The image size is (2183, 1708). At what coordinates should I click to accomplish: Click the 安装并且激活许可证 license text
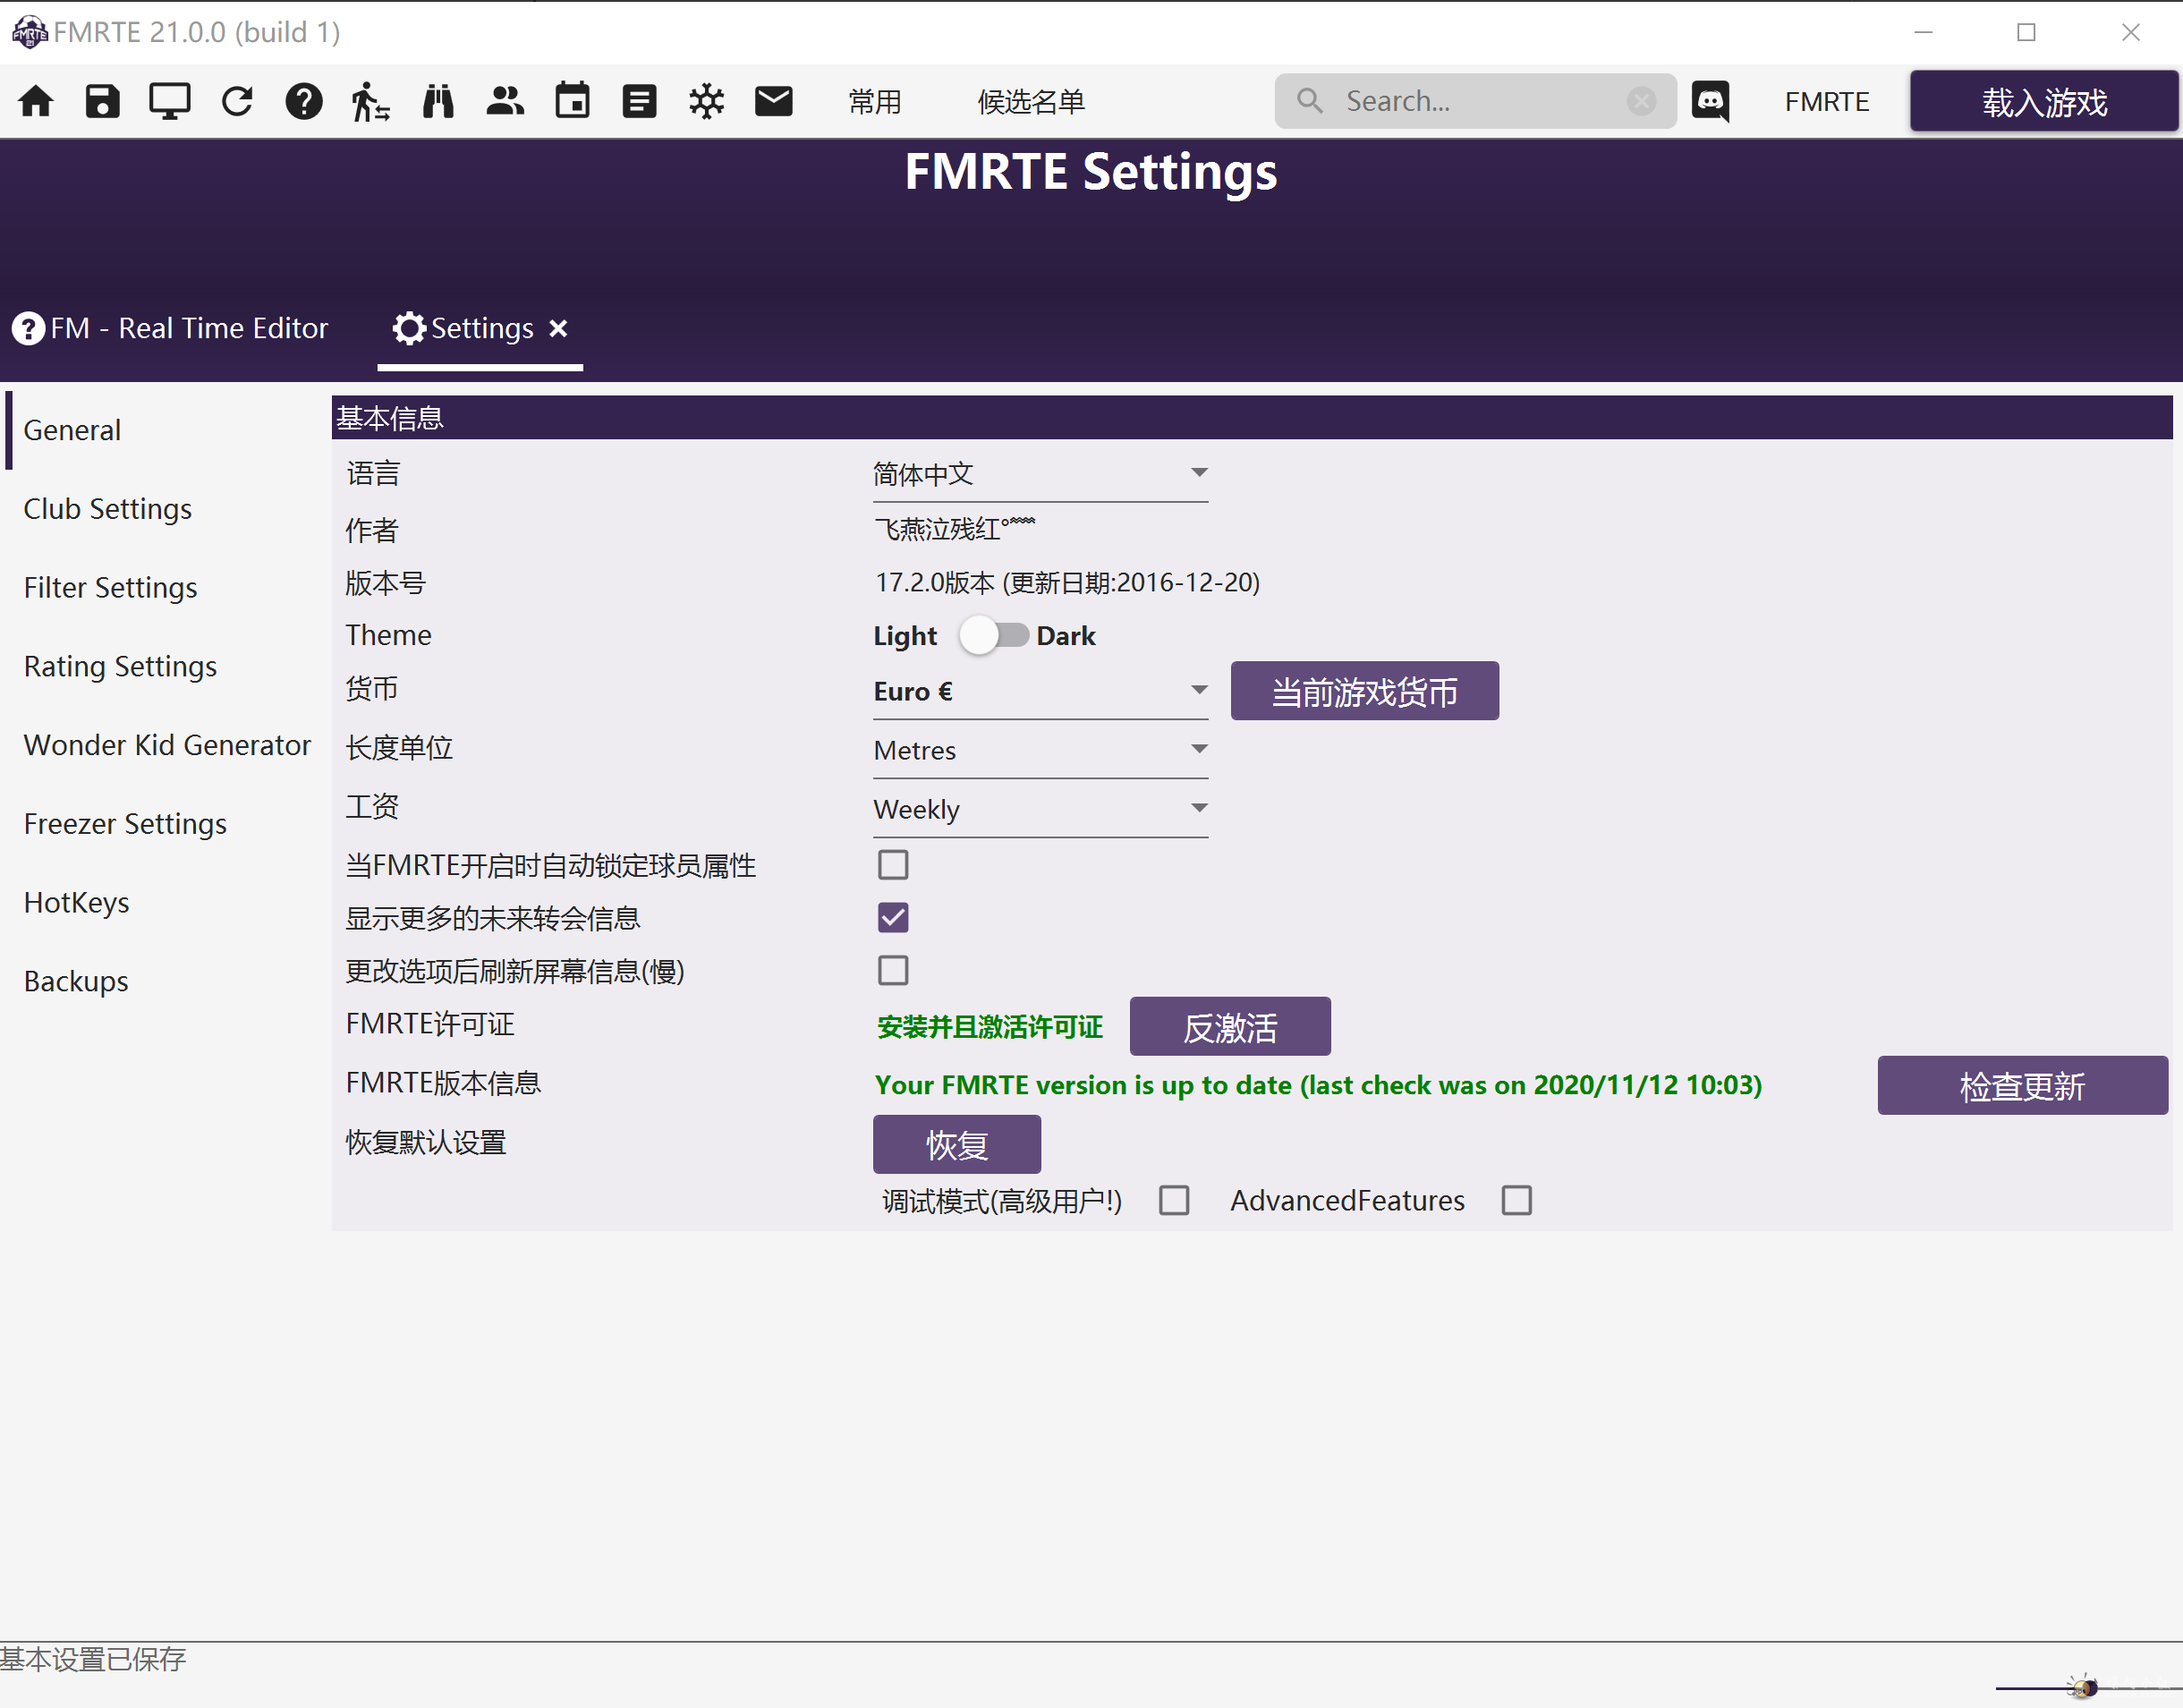[x=990, y=1027]
